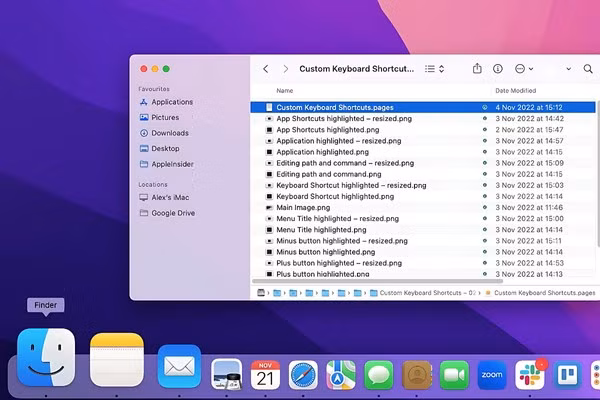Select Application highlighted.png file
600x400 pixels.
coord(423,152)
